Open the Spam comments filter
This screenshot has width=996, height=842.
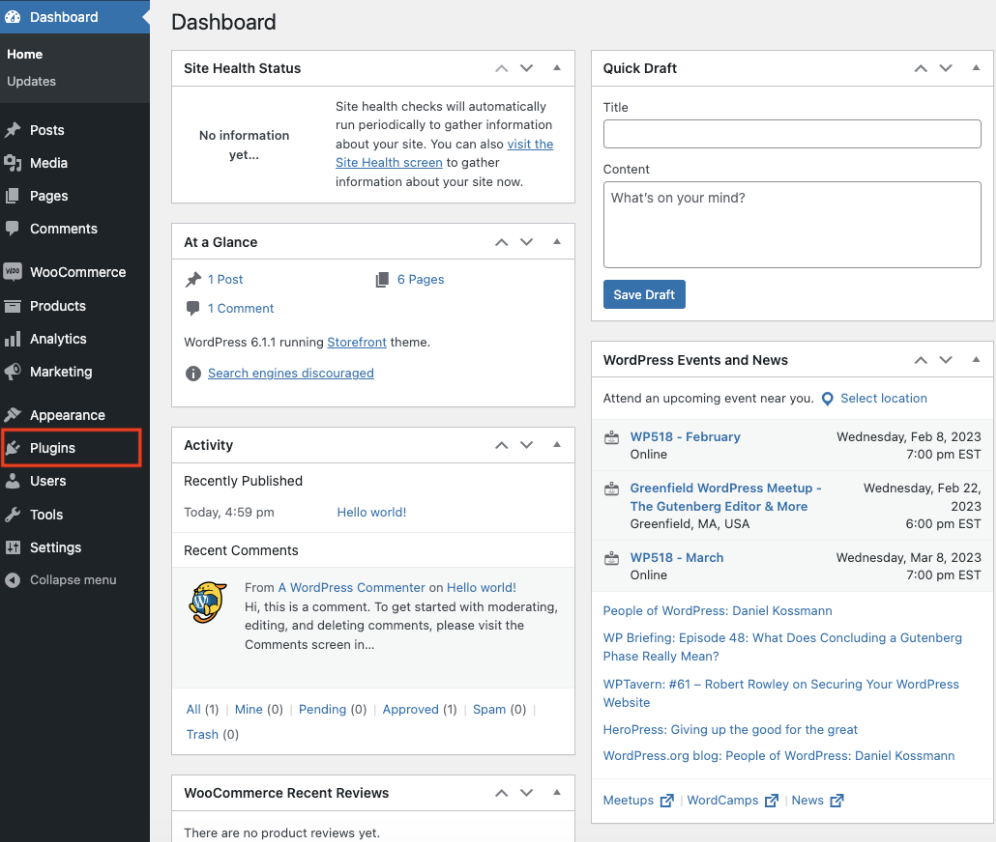pyautogui.click(x=489, y=709)
